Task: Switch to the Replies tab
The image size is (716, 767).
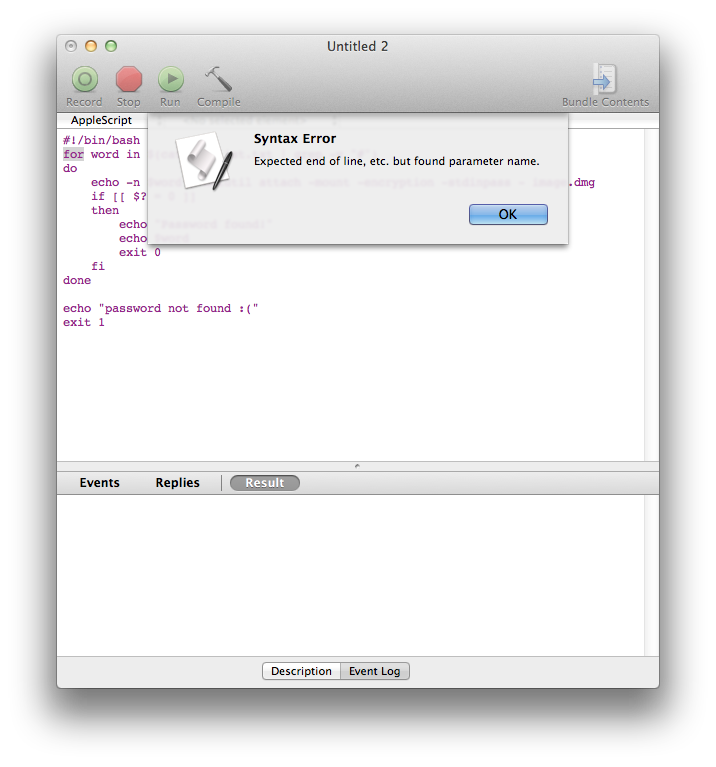Action: pos(178,483)
